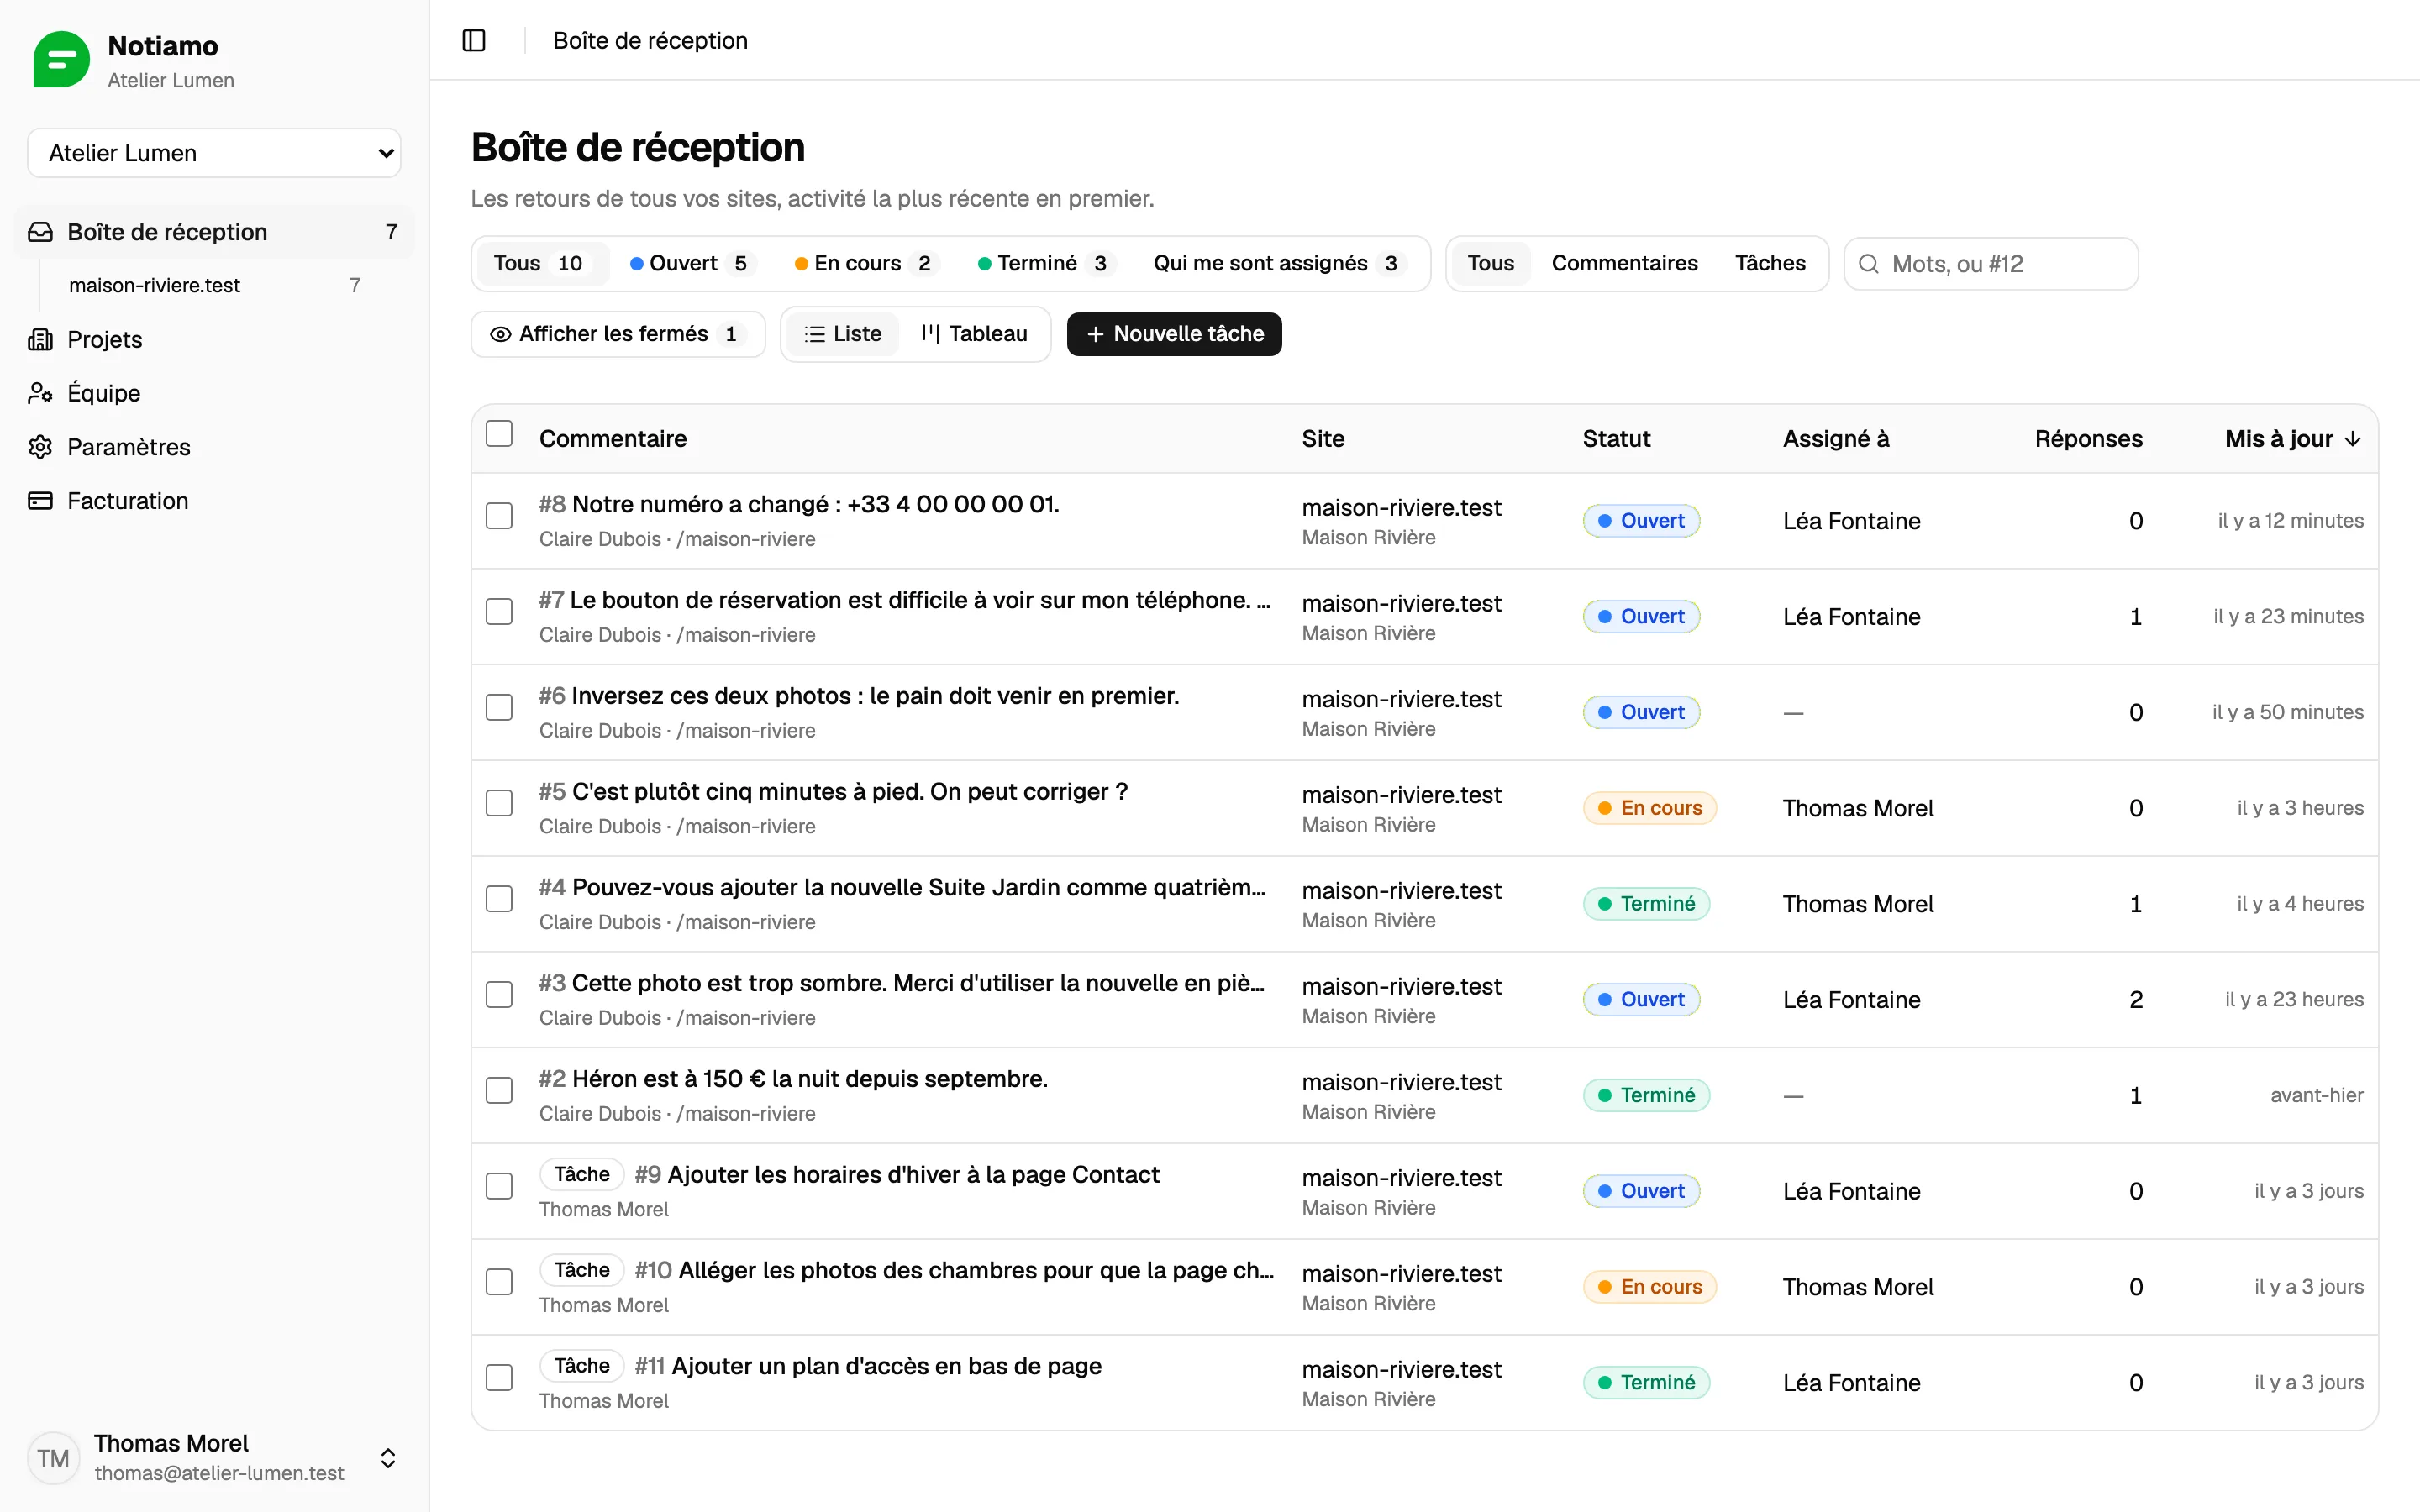Switch to Tableau board view
This screenshot has height=1512, width=2420.
pos(974,334)
